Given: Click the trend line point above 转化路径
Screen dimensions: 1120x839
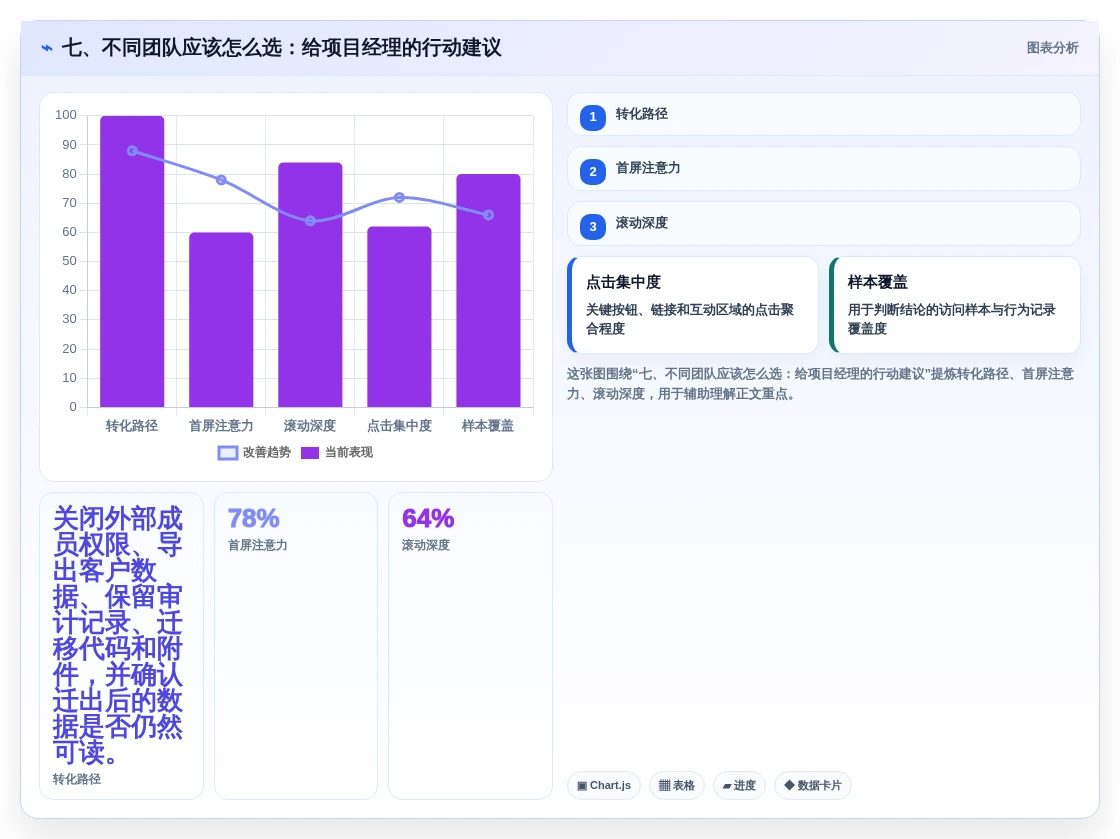Looking at the screenshot, I should pyautogui.click(x=132, y=151).
